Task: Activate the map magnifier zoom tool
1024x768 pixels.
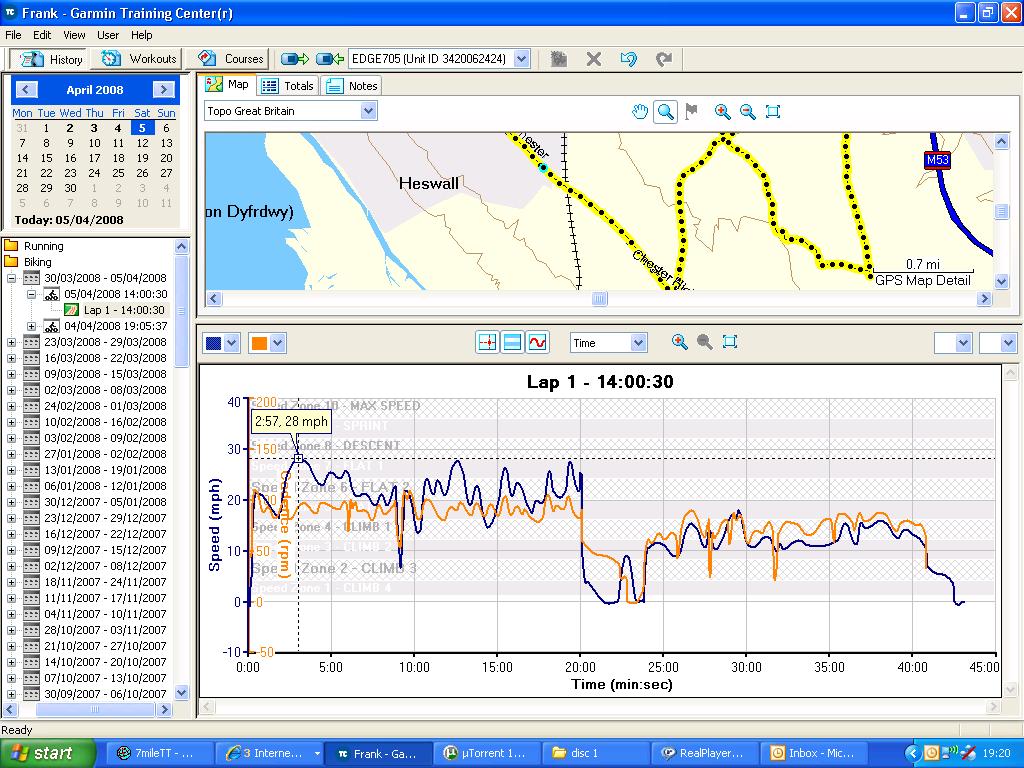Action: click(665, 112)
